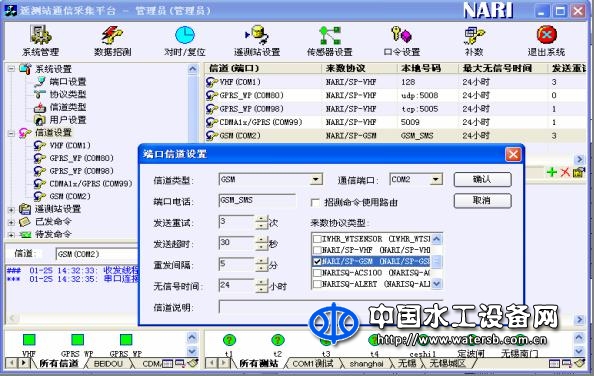Screen dimensions: 594x376
Task: Click 发送超时 spinner control
Action: click(262, 243)
